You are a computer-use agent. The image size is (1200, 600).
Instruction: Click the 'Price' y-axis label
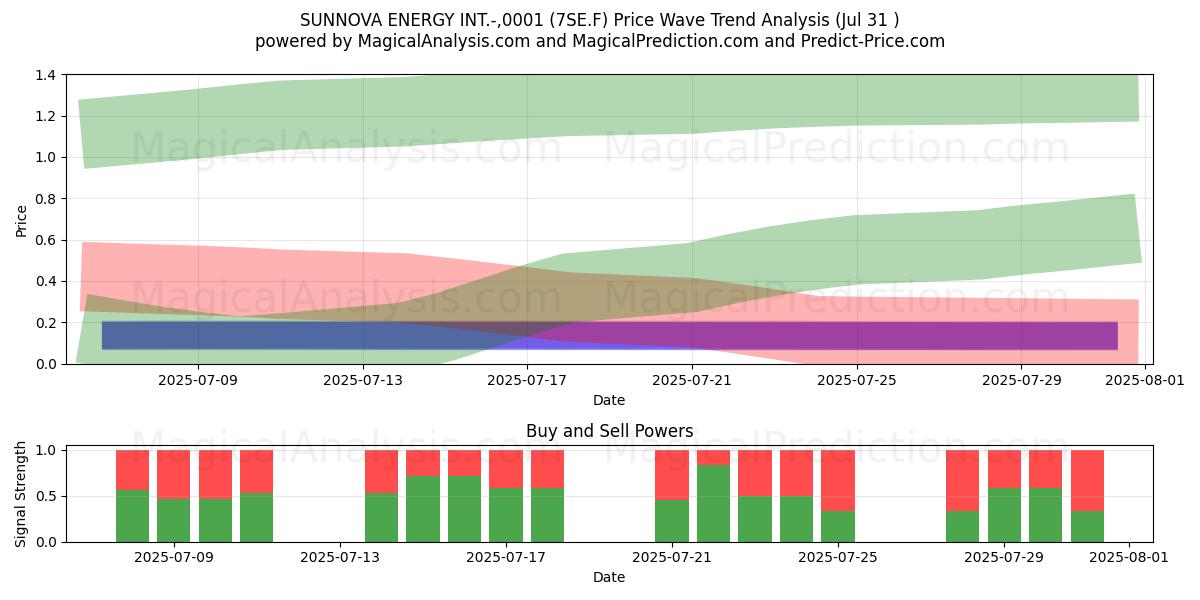click(x=22, y=219)
